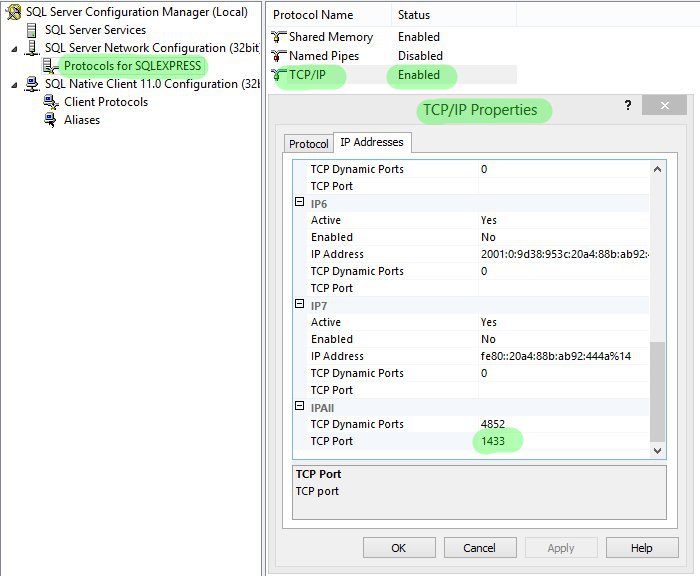Click the Aliases icon in tree

coord(51,120)
